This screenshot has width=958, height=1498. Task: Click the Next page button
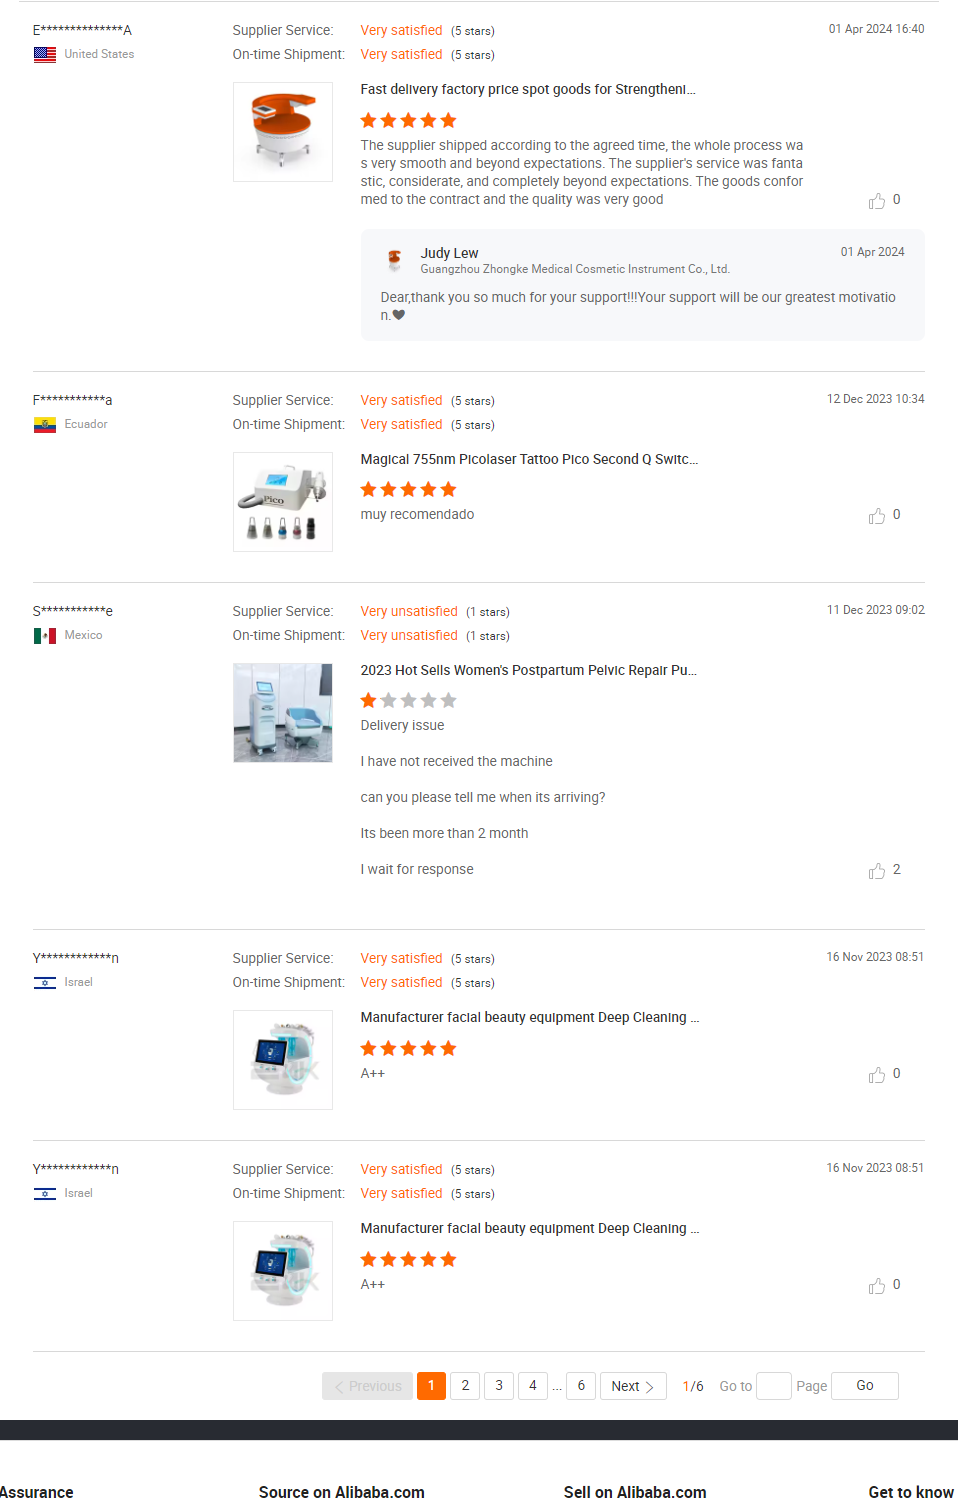tap(633, 1386)
